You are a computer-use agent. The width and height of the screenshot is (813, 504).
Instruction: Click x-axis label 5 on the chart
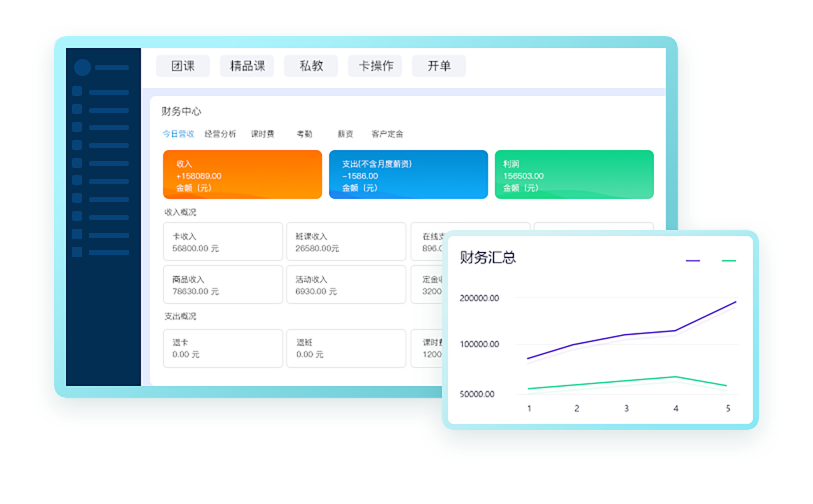click(728, 409)
